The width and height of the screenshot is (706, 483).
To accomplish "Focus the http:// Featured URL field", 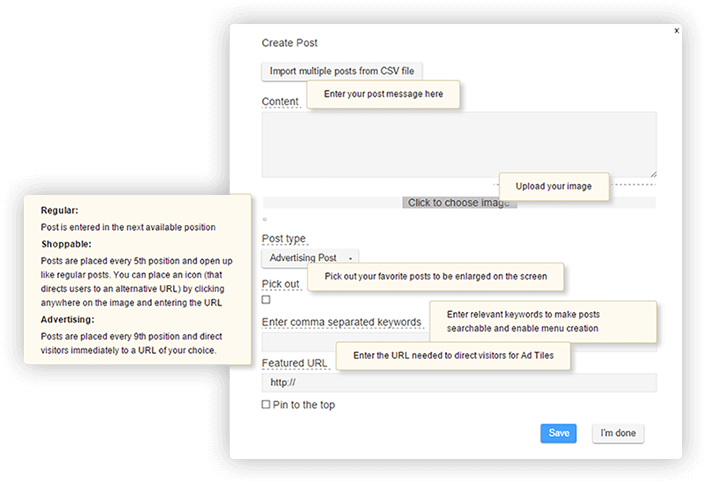I will pos(459,383).
